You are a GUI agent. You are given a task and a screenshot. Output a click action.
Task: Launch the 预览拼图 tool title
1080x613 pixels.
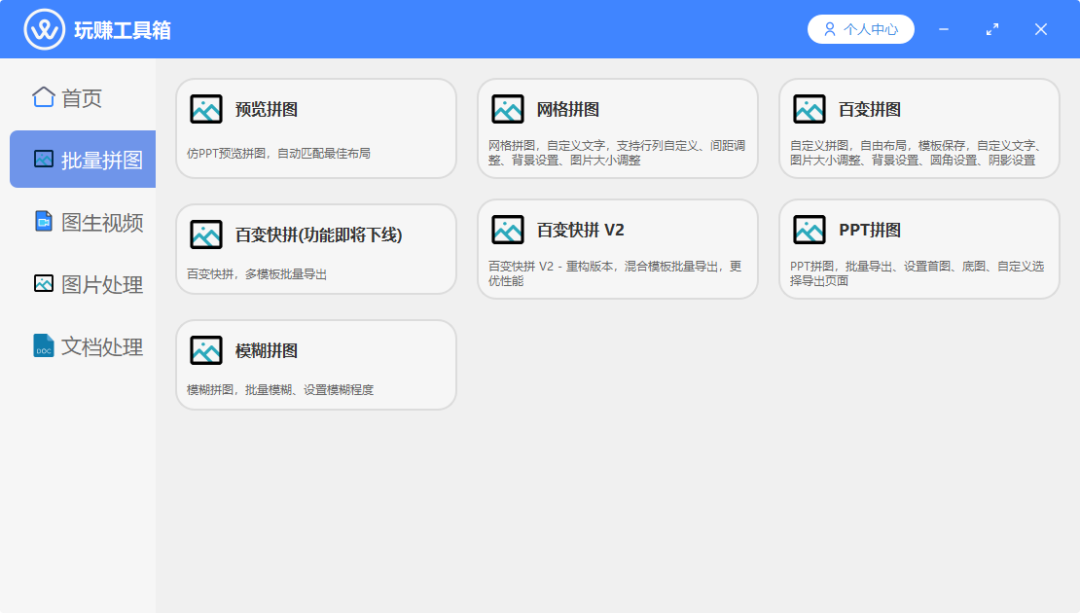pos(266,110)
